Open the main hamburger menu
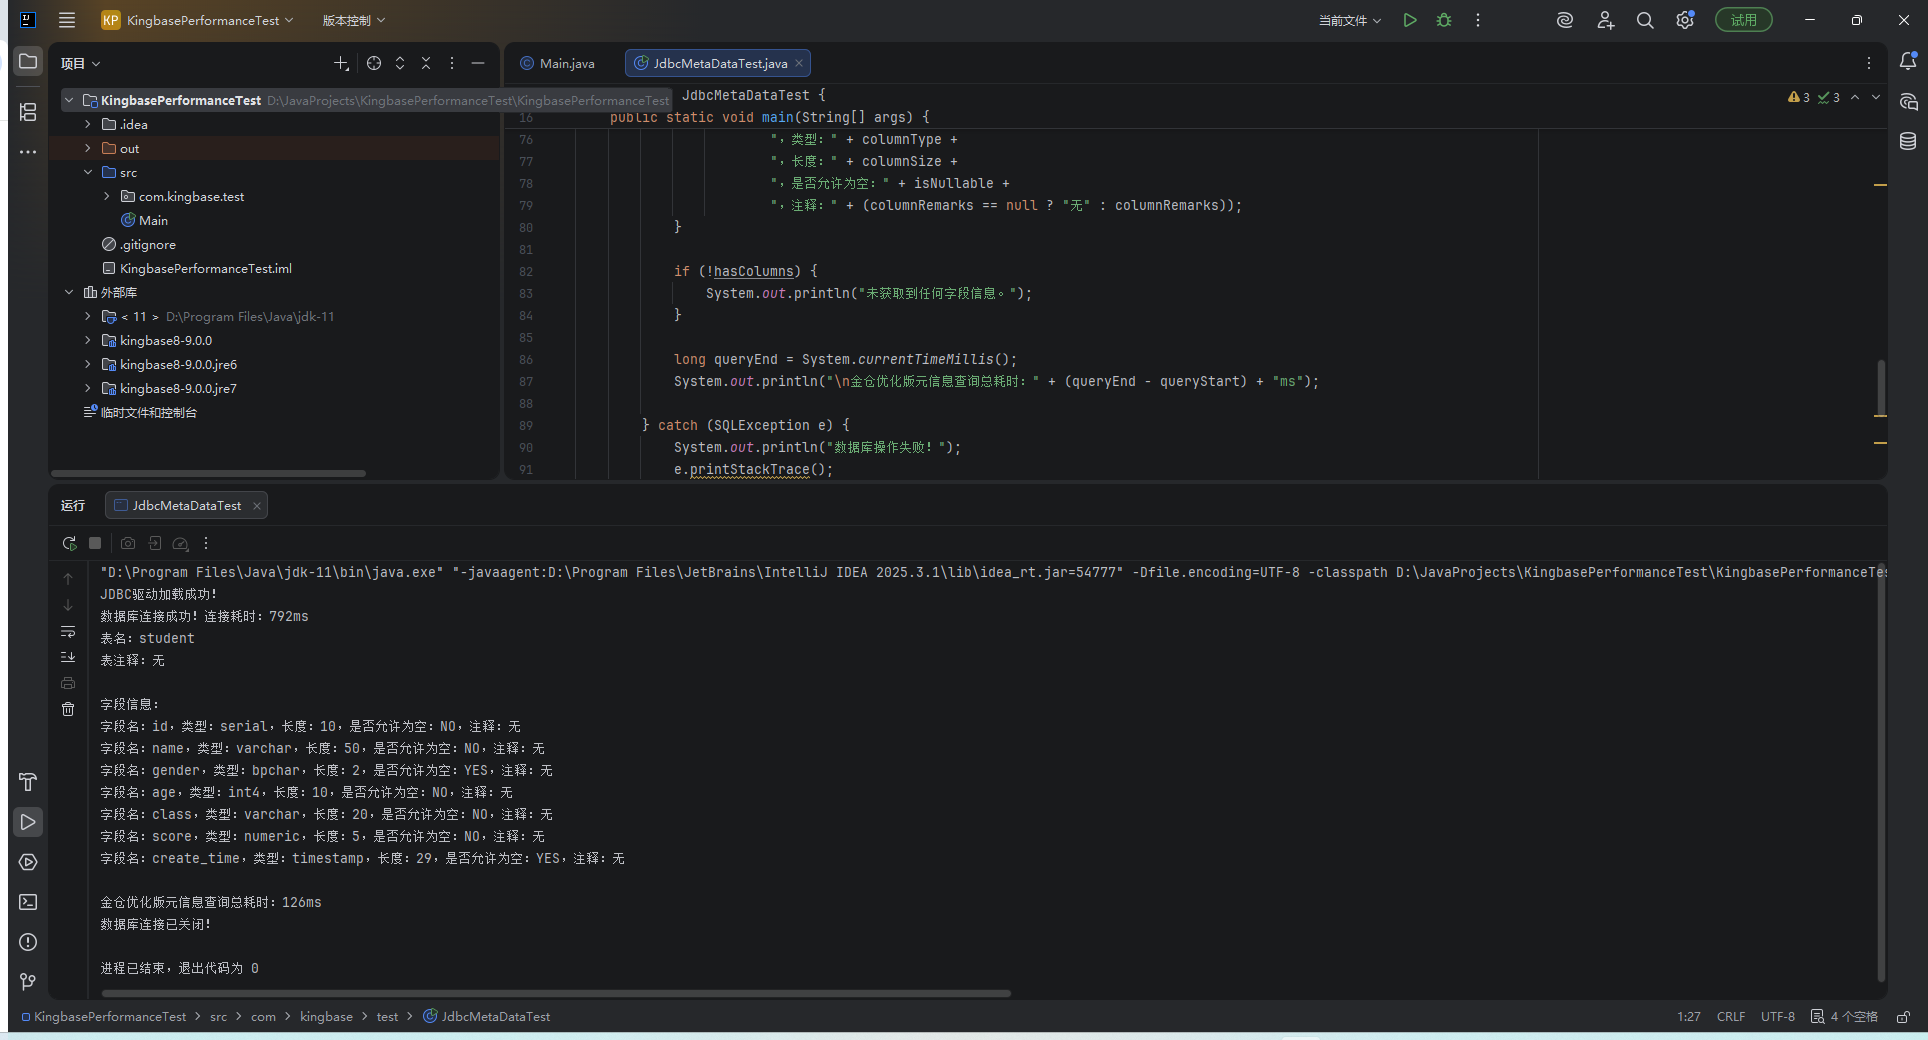This screenshot has width=1928, height=1040. tap(67, 20)
